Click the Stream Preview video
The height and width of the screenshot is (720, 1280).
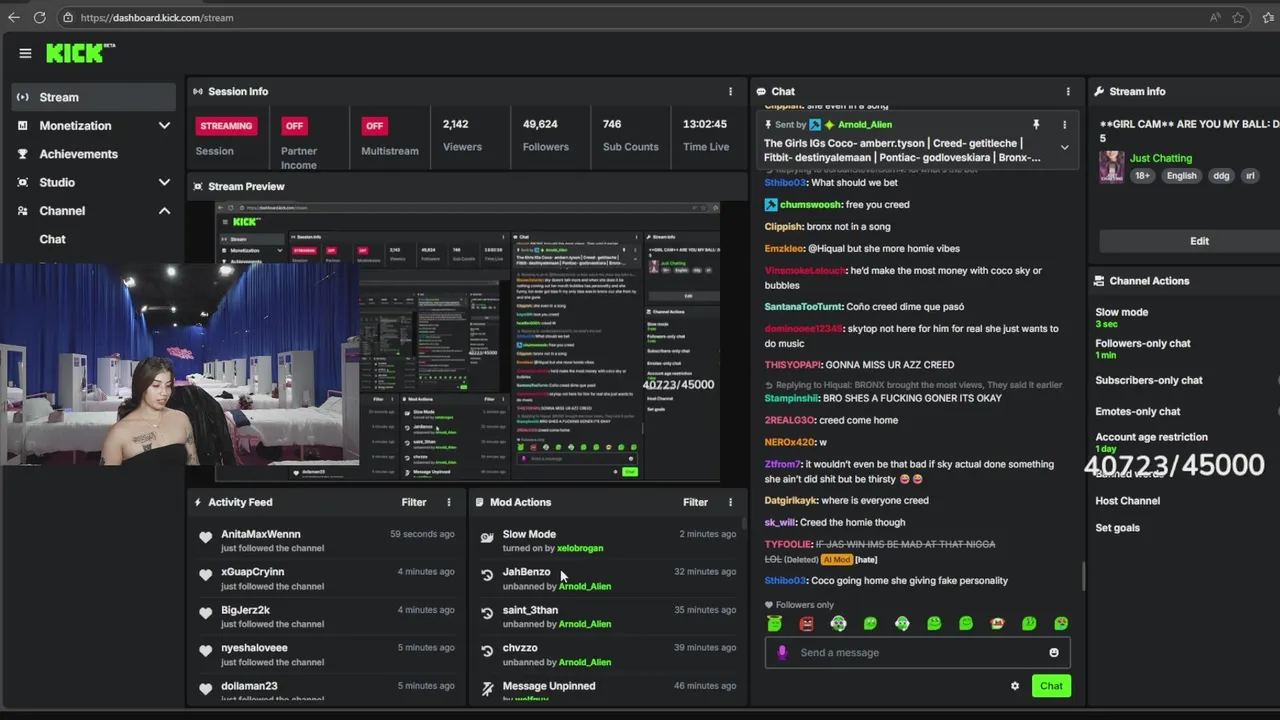tap(467, 342)
